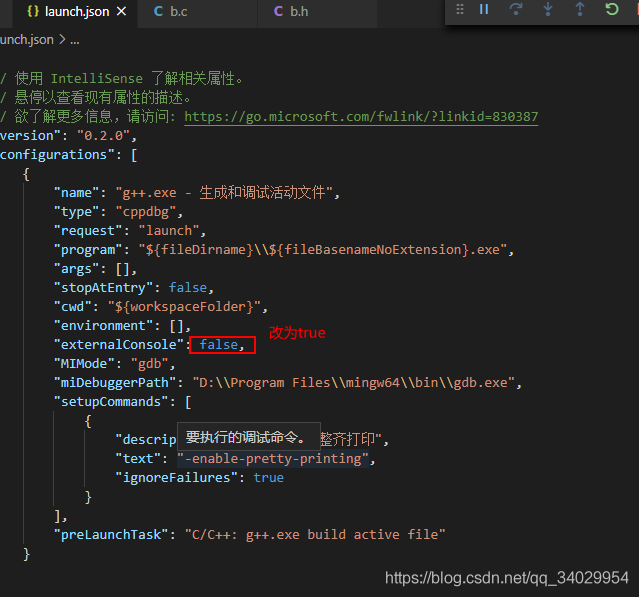Click the launch.json breadcrumb path

[x=27, y=40]
